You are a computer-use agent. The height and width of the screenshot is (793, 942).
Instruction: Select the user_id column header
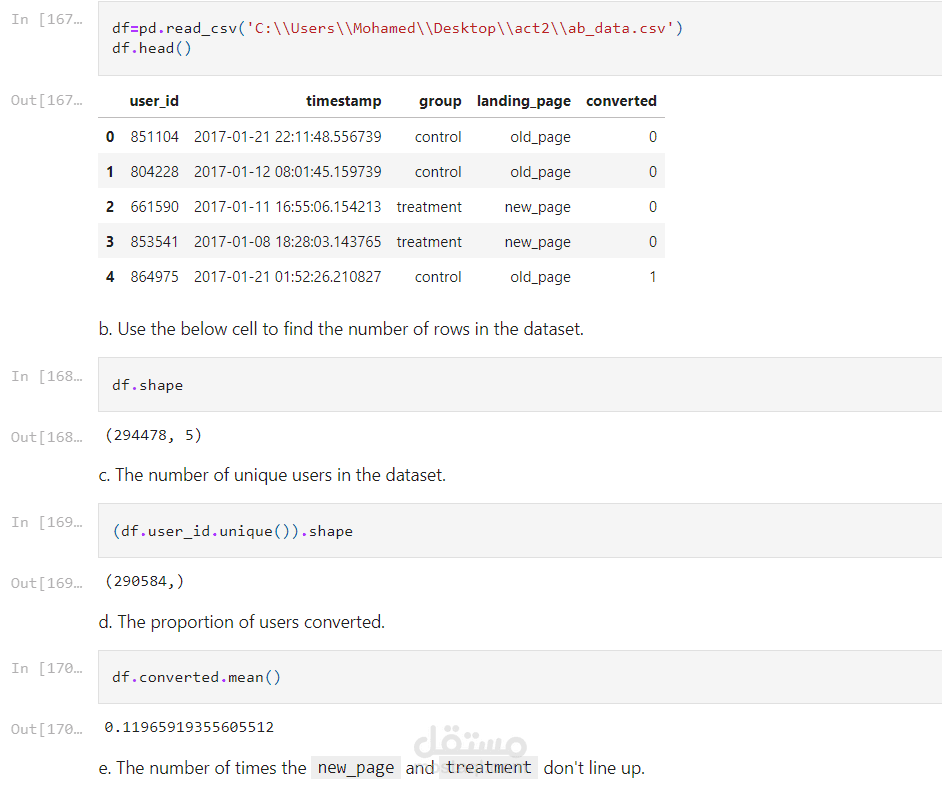point(154,101)
